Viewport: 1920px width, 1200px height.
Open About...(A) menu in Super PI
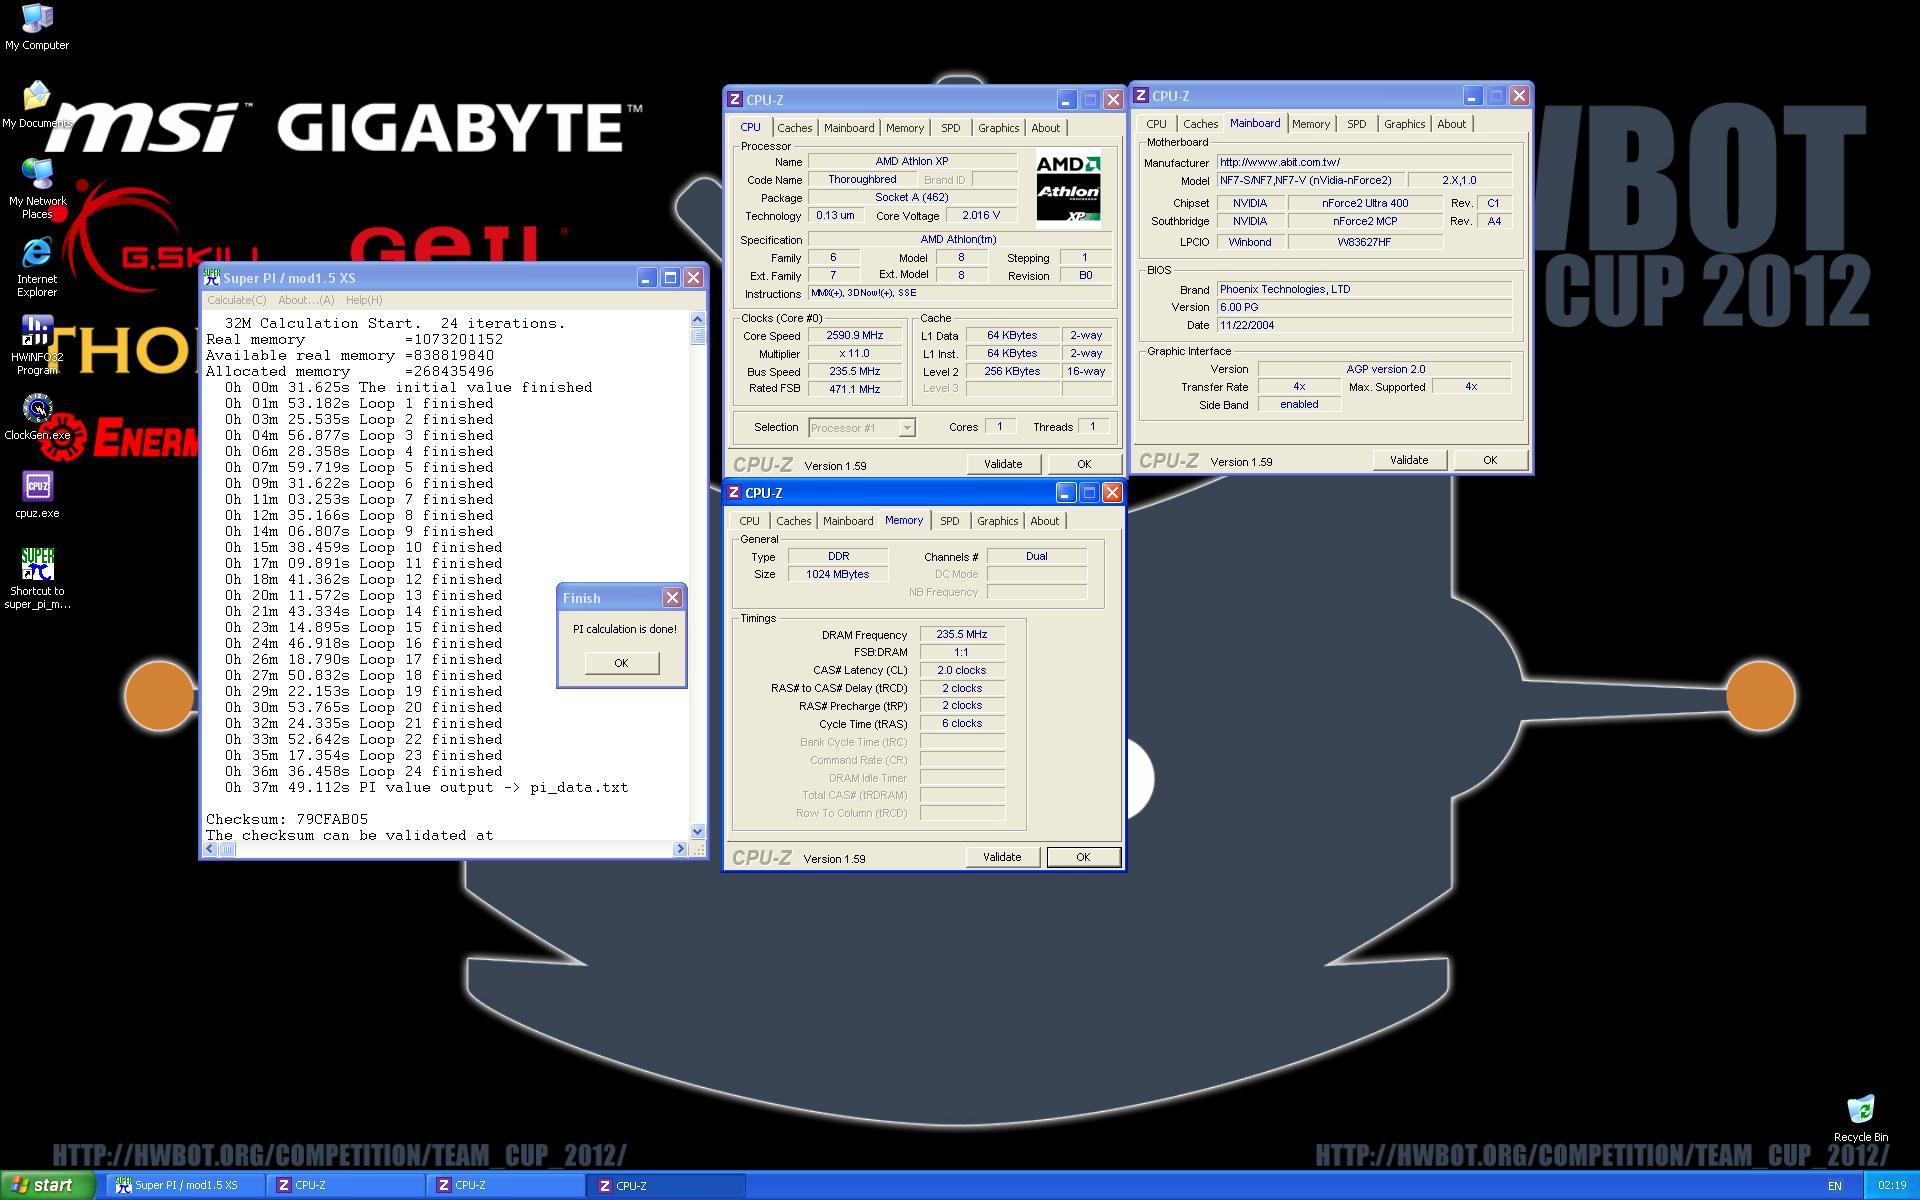(x=306, y=300)
